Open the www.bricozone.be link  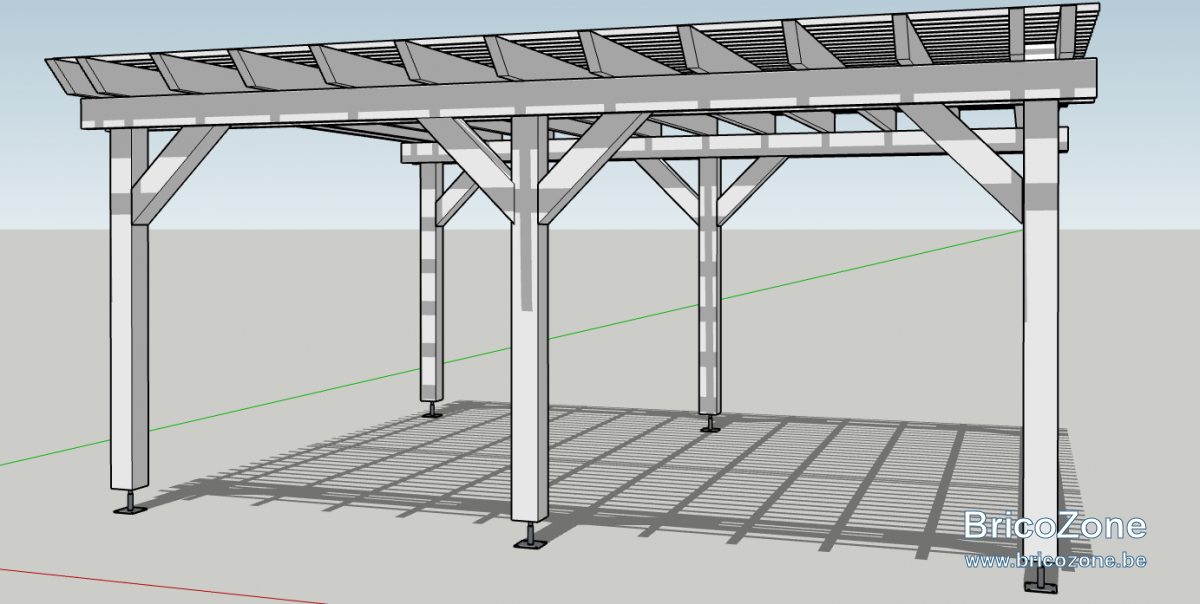point(1055,560)
